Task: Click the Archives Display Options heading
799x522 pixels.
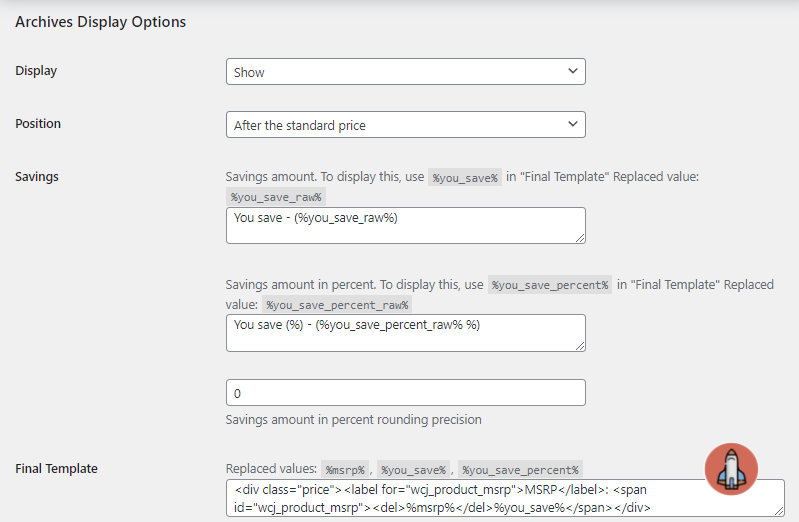Action: (100, 21)
